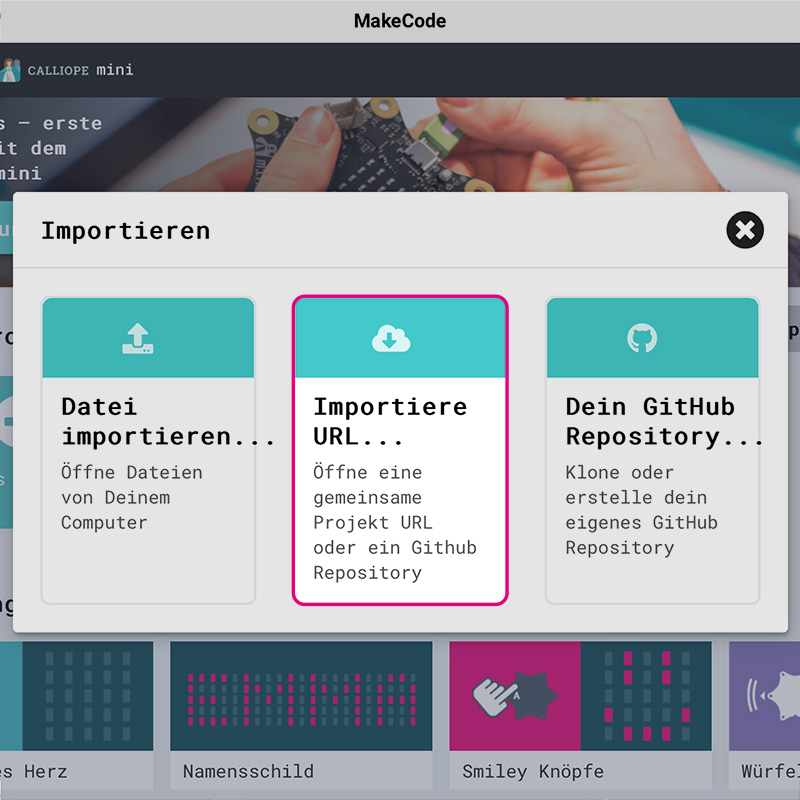This screenshot has height=800, width=800.
Task: Click the 'Öffne eine gemeinsame Projekt URL' description
Action: coord(395,522)
